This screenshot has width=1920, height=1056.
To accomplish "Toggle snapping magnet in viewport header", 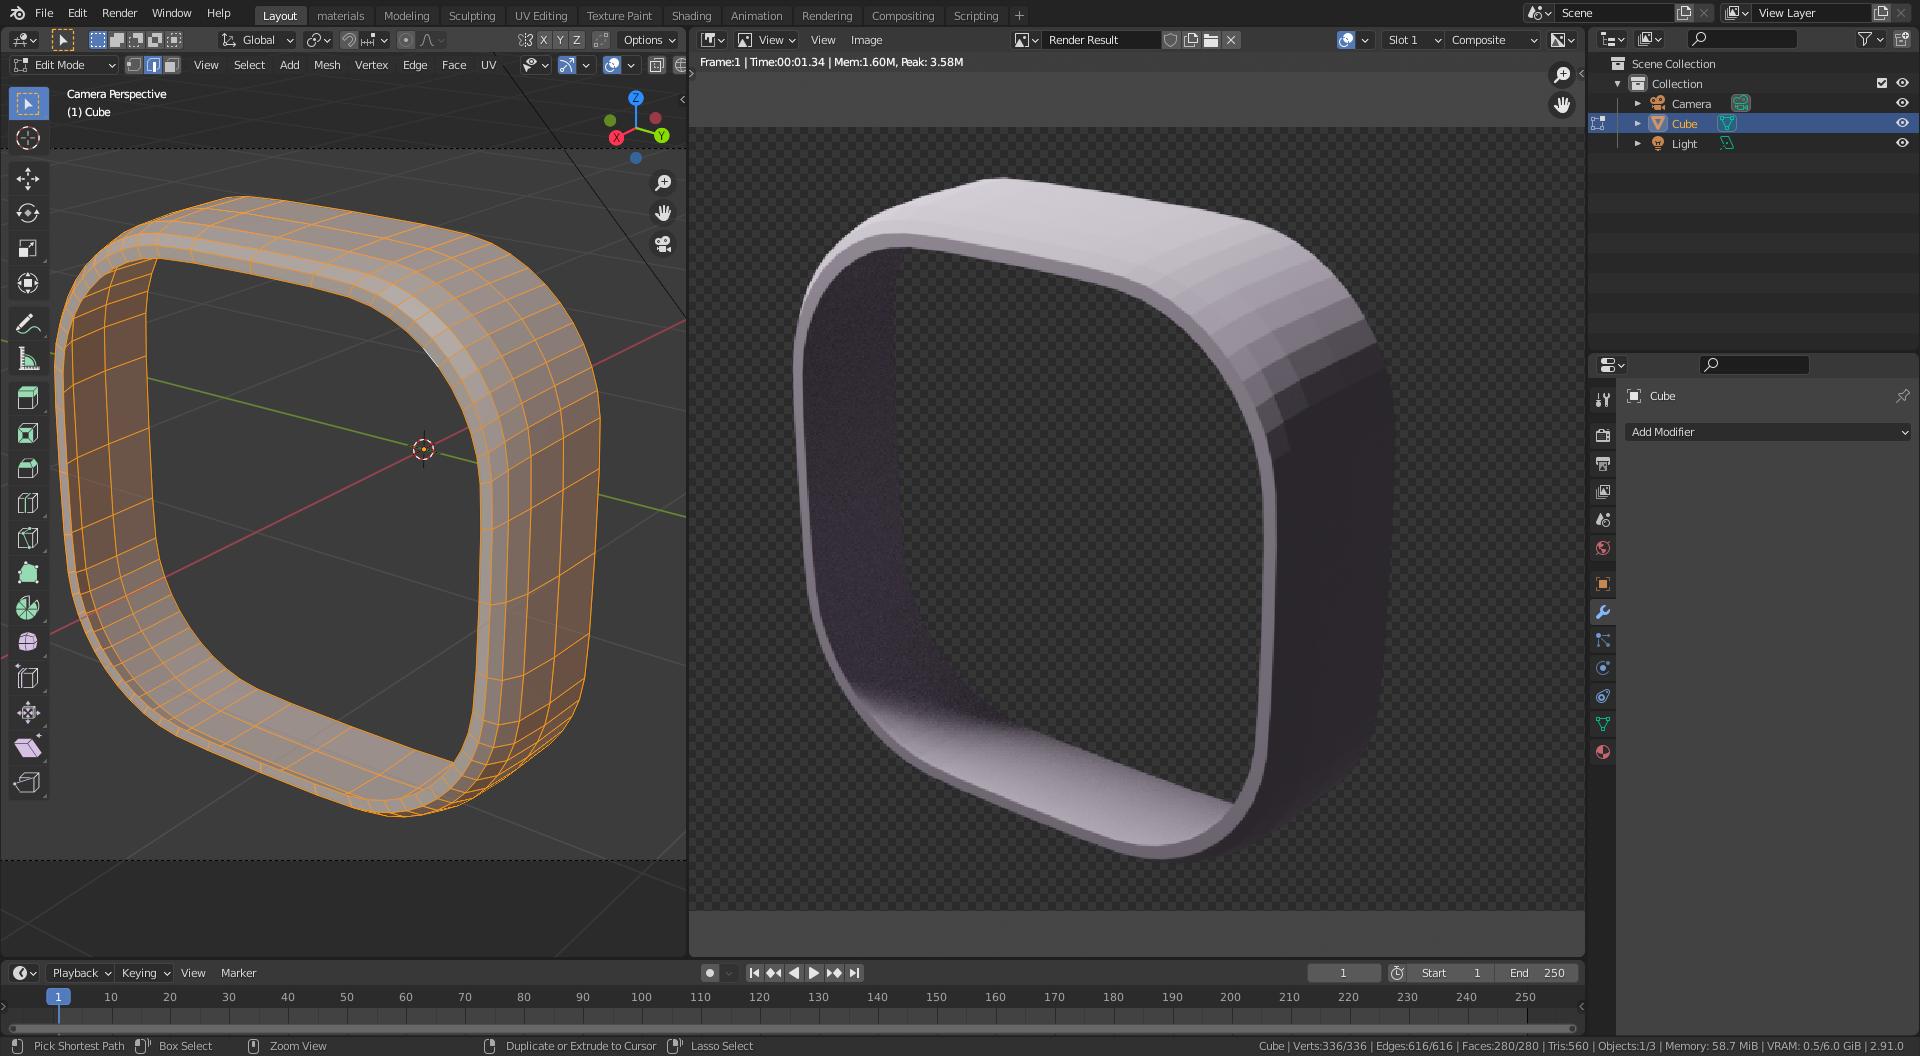I will 349,40.
